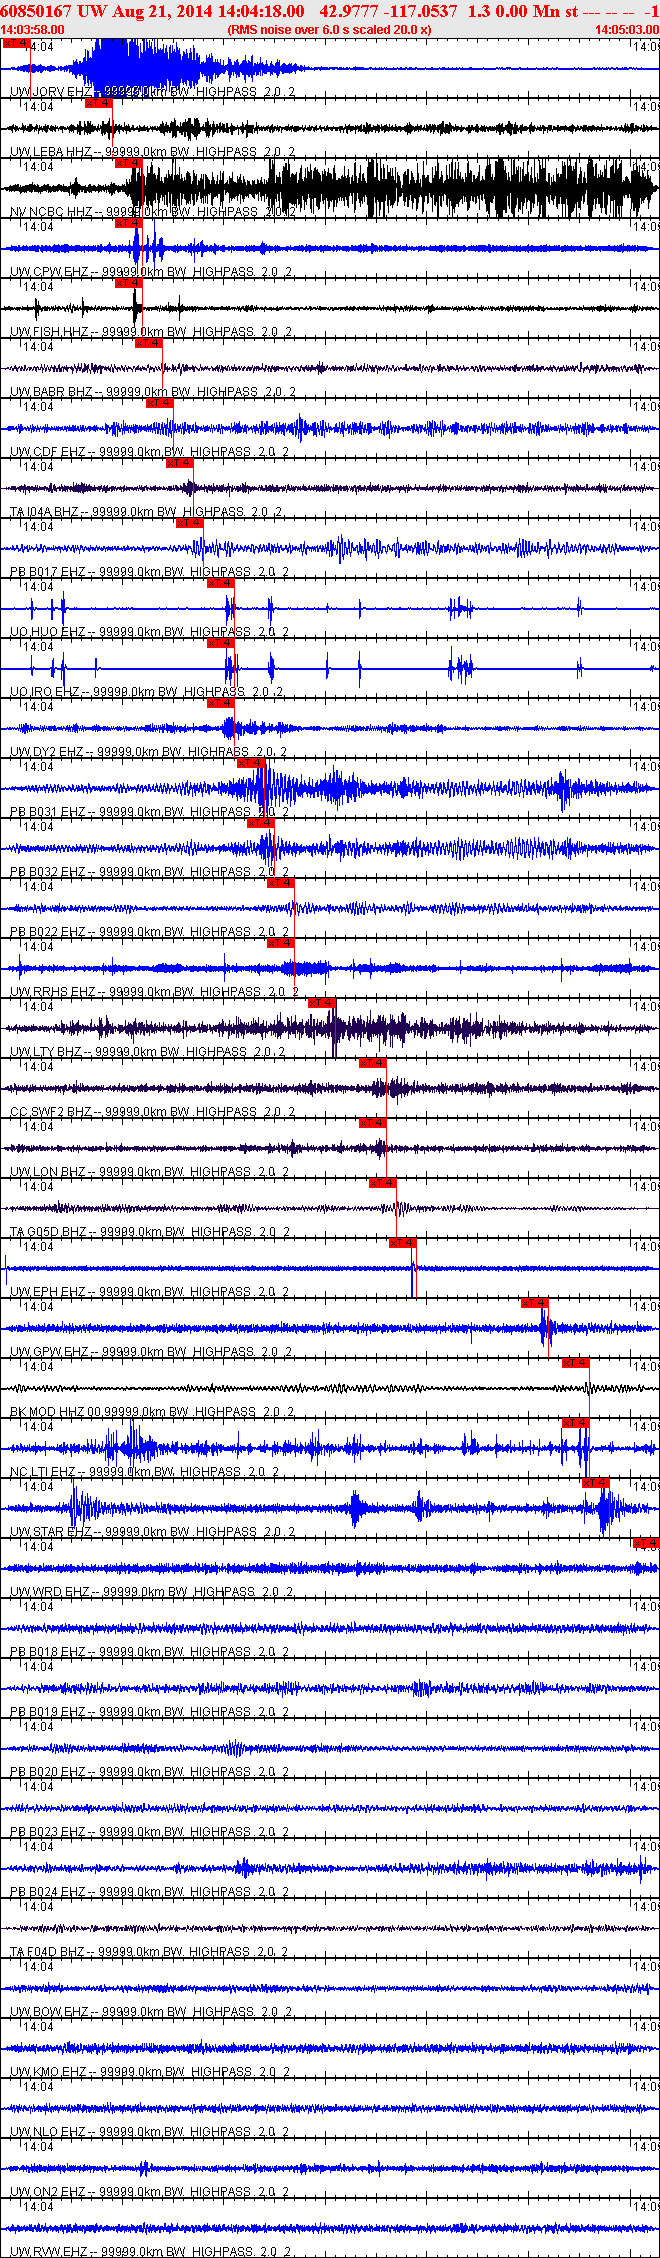Click the red pick marker on FISH trace
This screenshot has height=2258, width=660.
129,283
